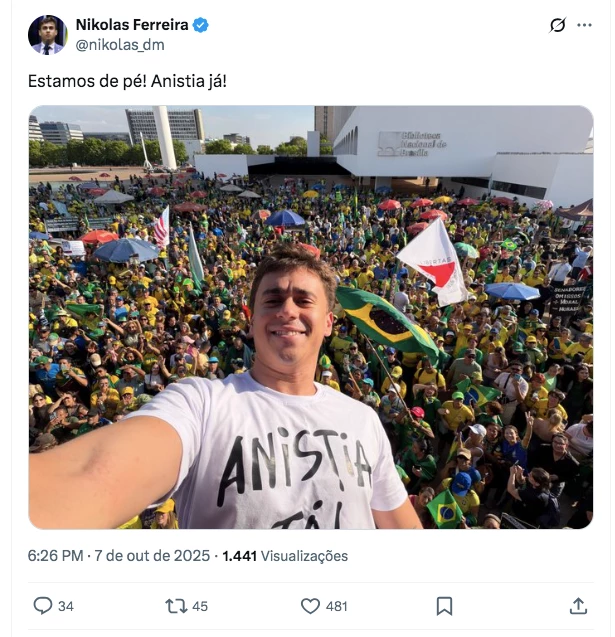The height and width of the screenshot is (637, 615).
Task: Click the reply count 34
Action: click(x=66, y=606)
